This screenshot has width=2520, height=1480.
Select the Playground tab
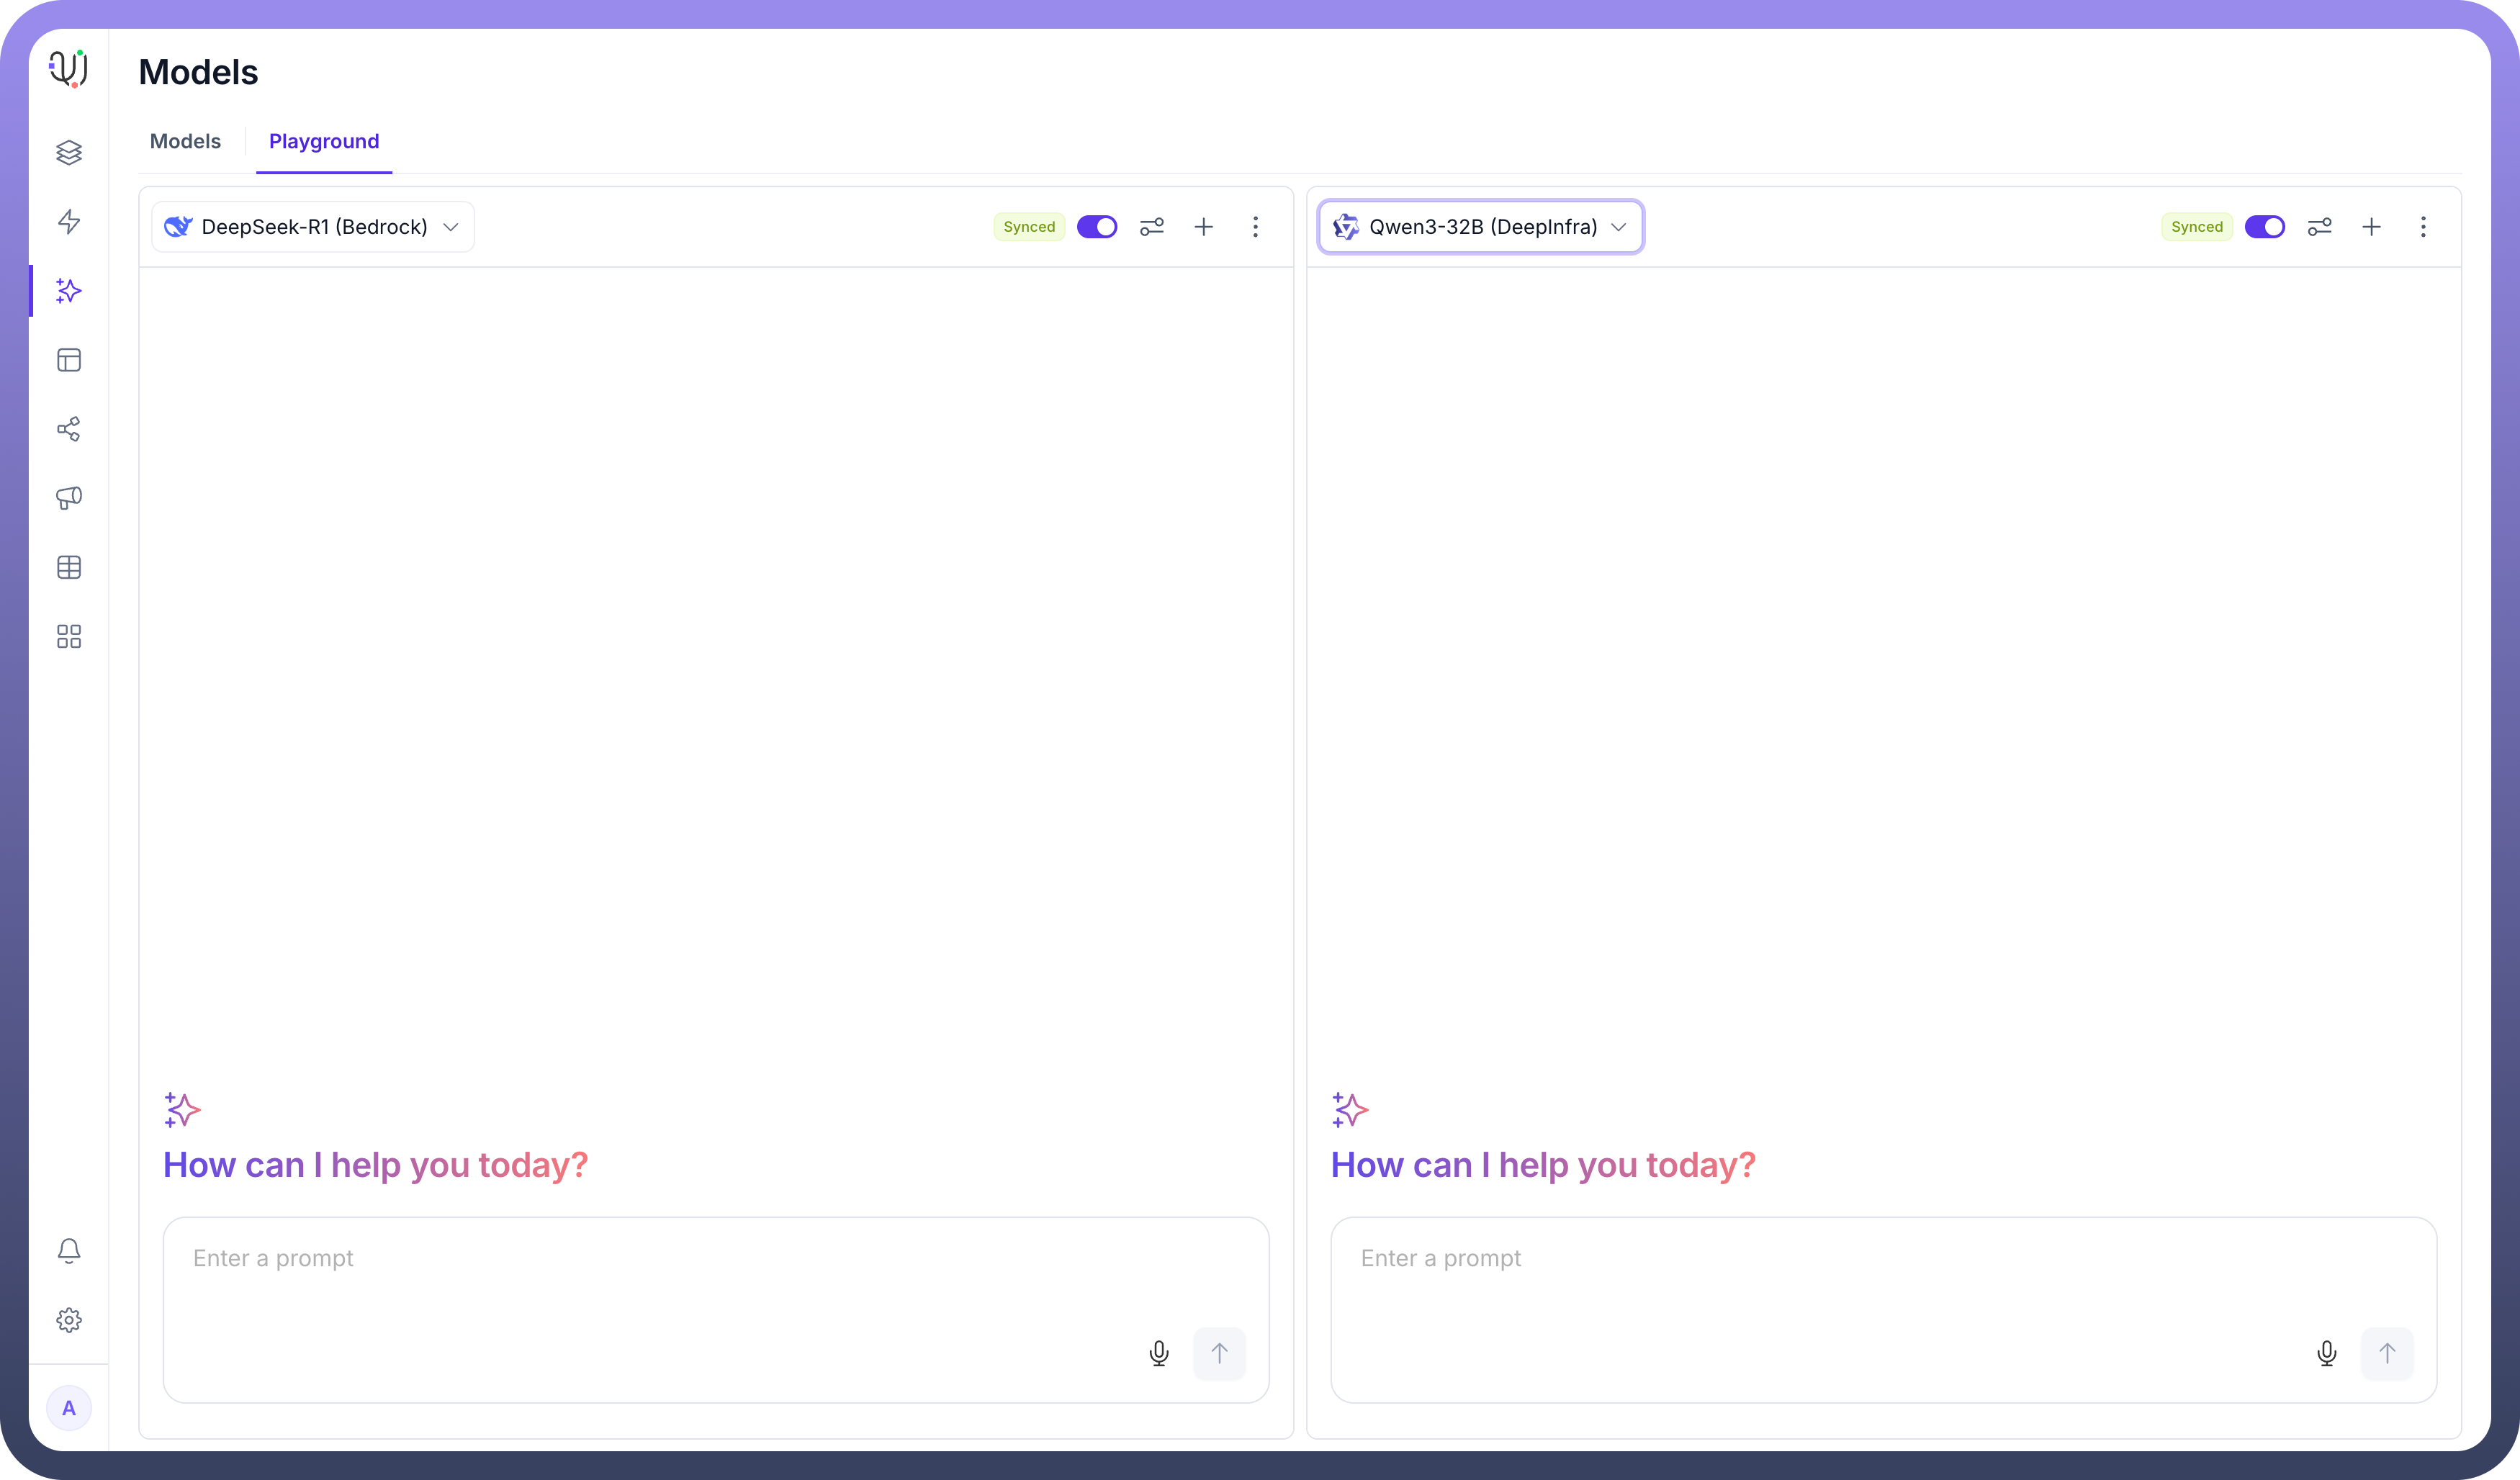pos(324,141)
